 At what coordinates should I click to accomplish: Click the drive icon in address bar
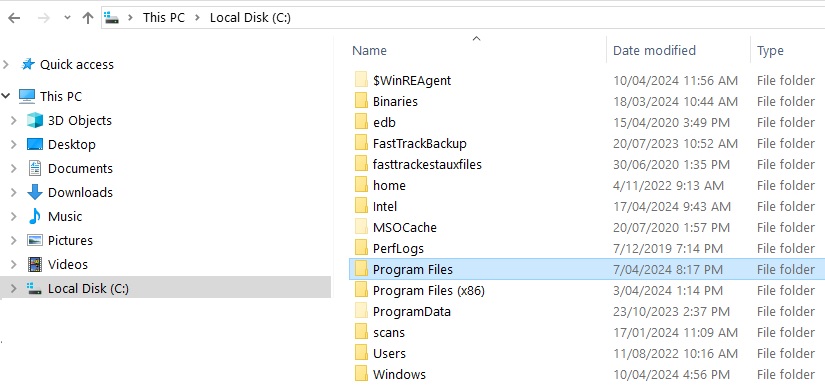[112, 18]
